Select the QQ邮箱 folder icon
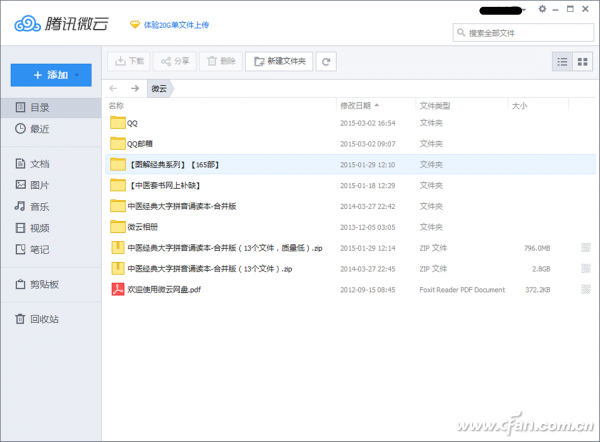 118,143
